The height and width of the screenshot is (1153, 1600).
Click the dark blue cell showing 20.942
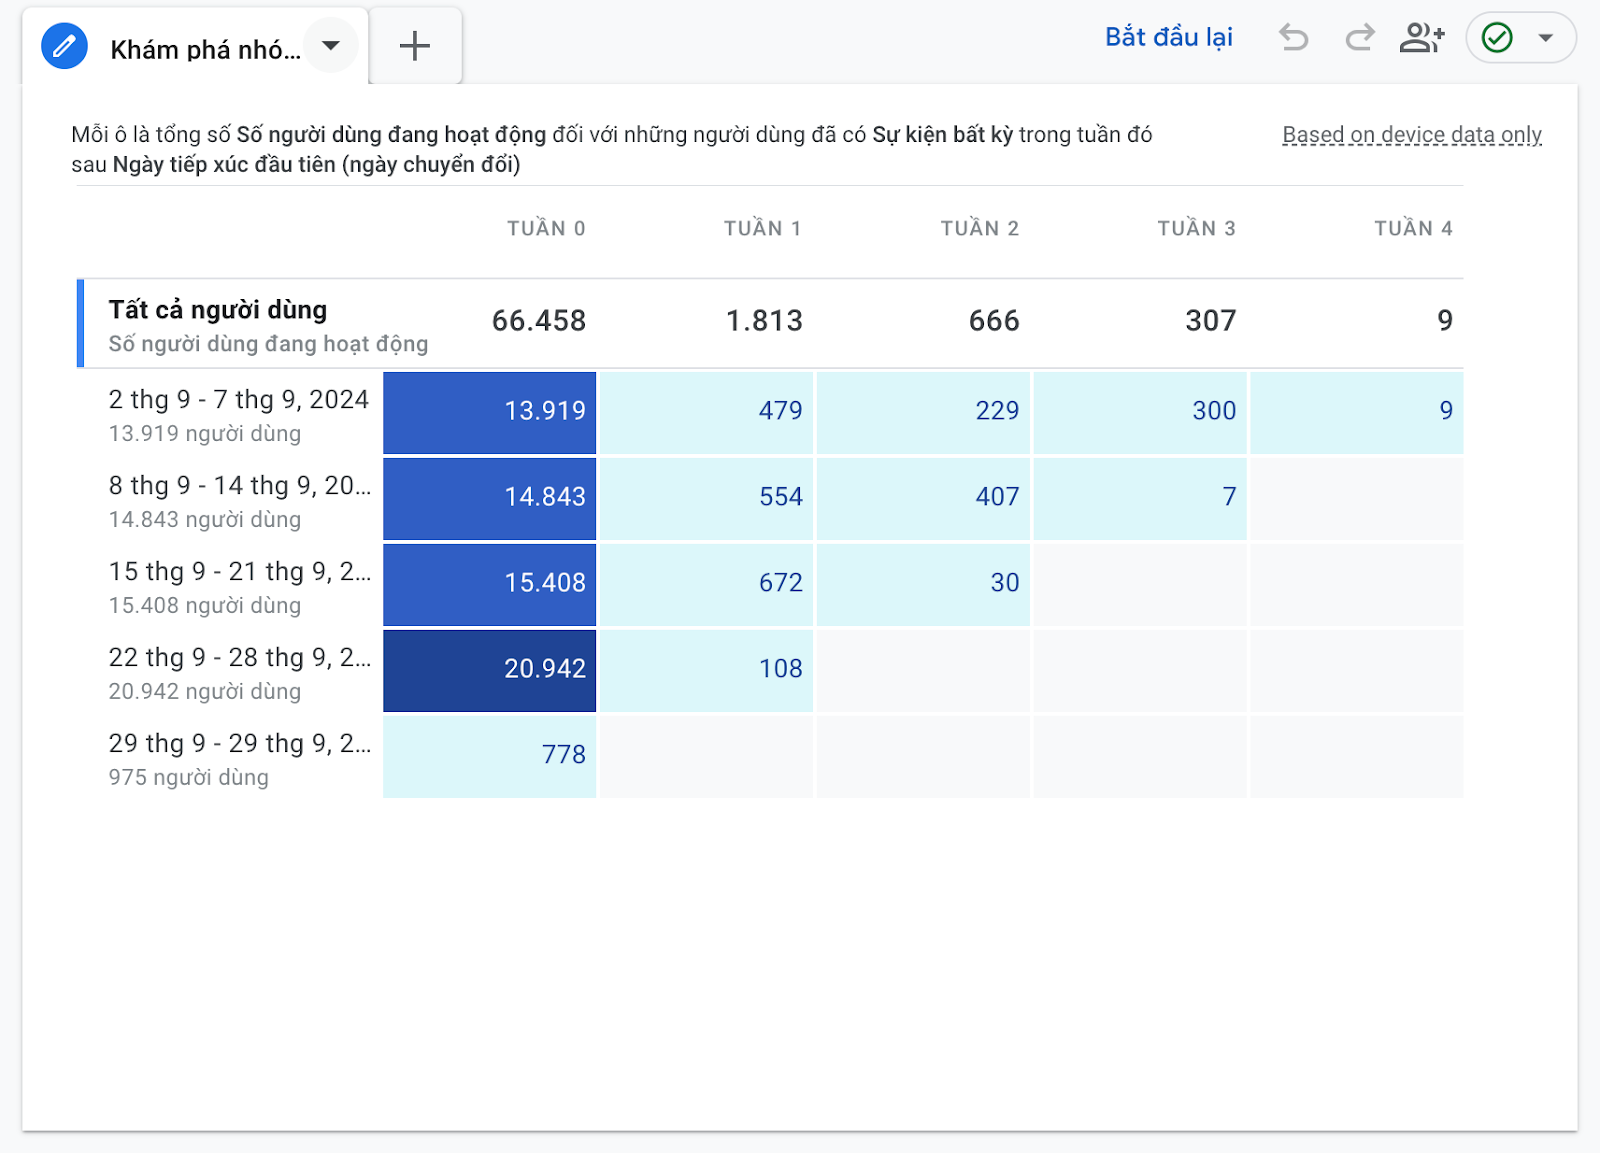(490, 670)
